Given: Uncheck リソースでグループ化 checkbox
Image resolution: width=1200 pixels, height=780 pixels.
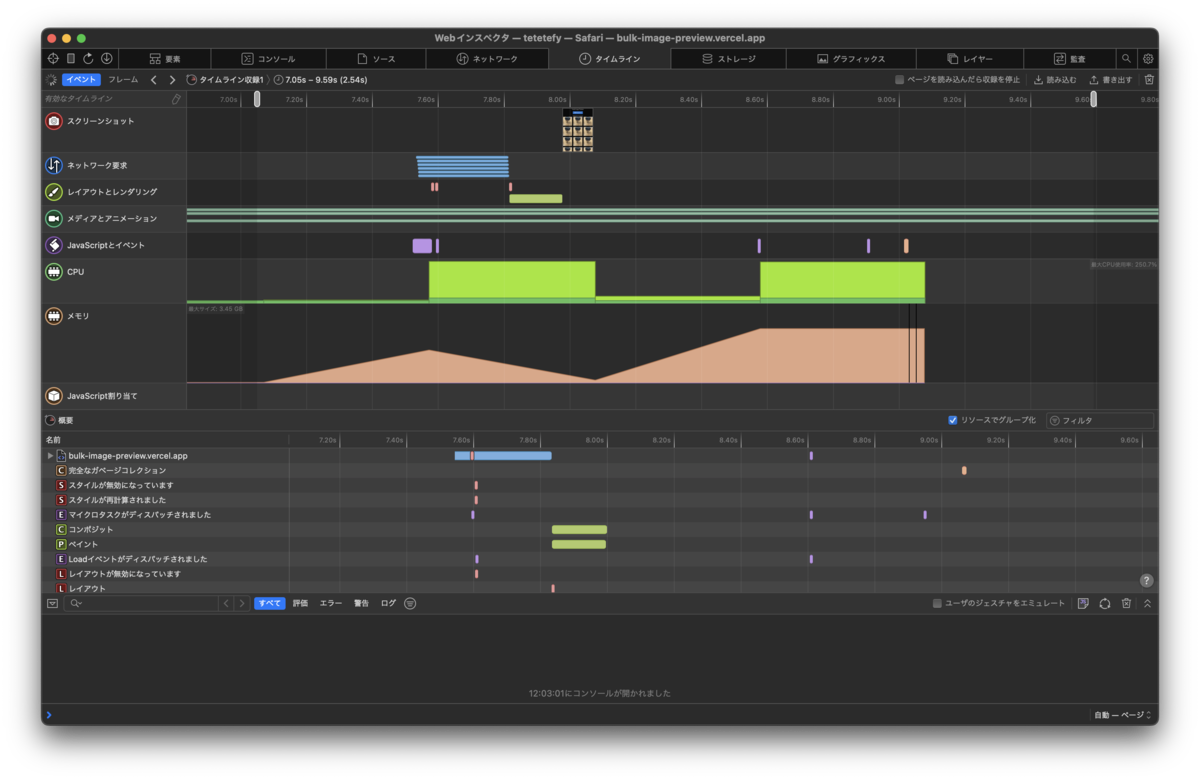Looking at the screenshot, I should pos(953,420).
